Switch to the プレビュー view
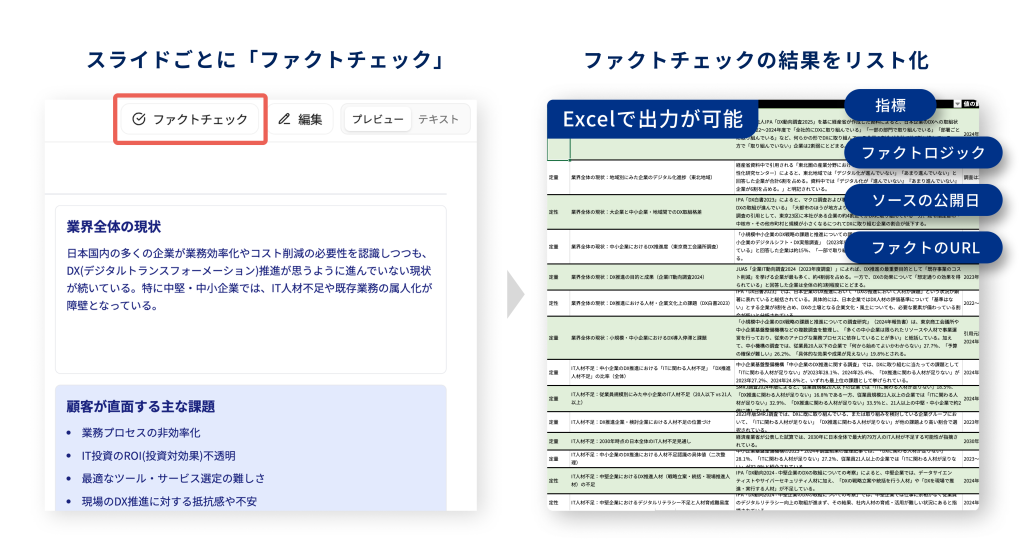Viewport: 1024px width, 546px height. click(377, 119)
